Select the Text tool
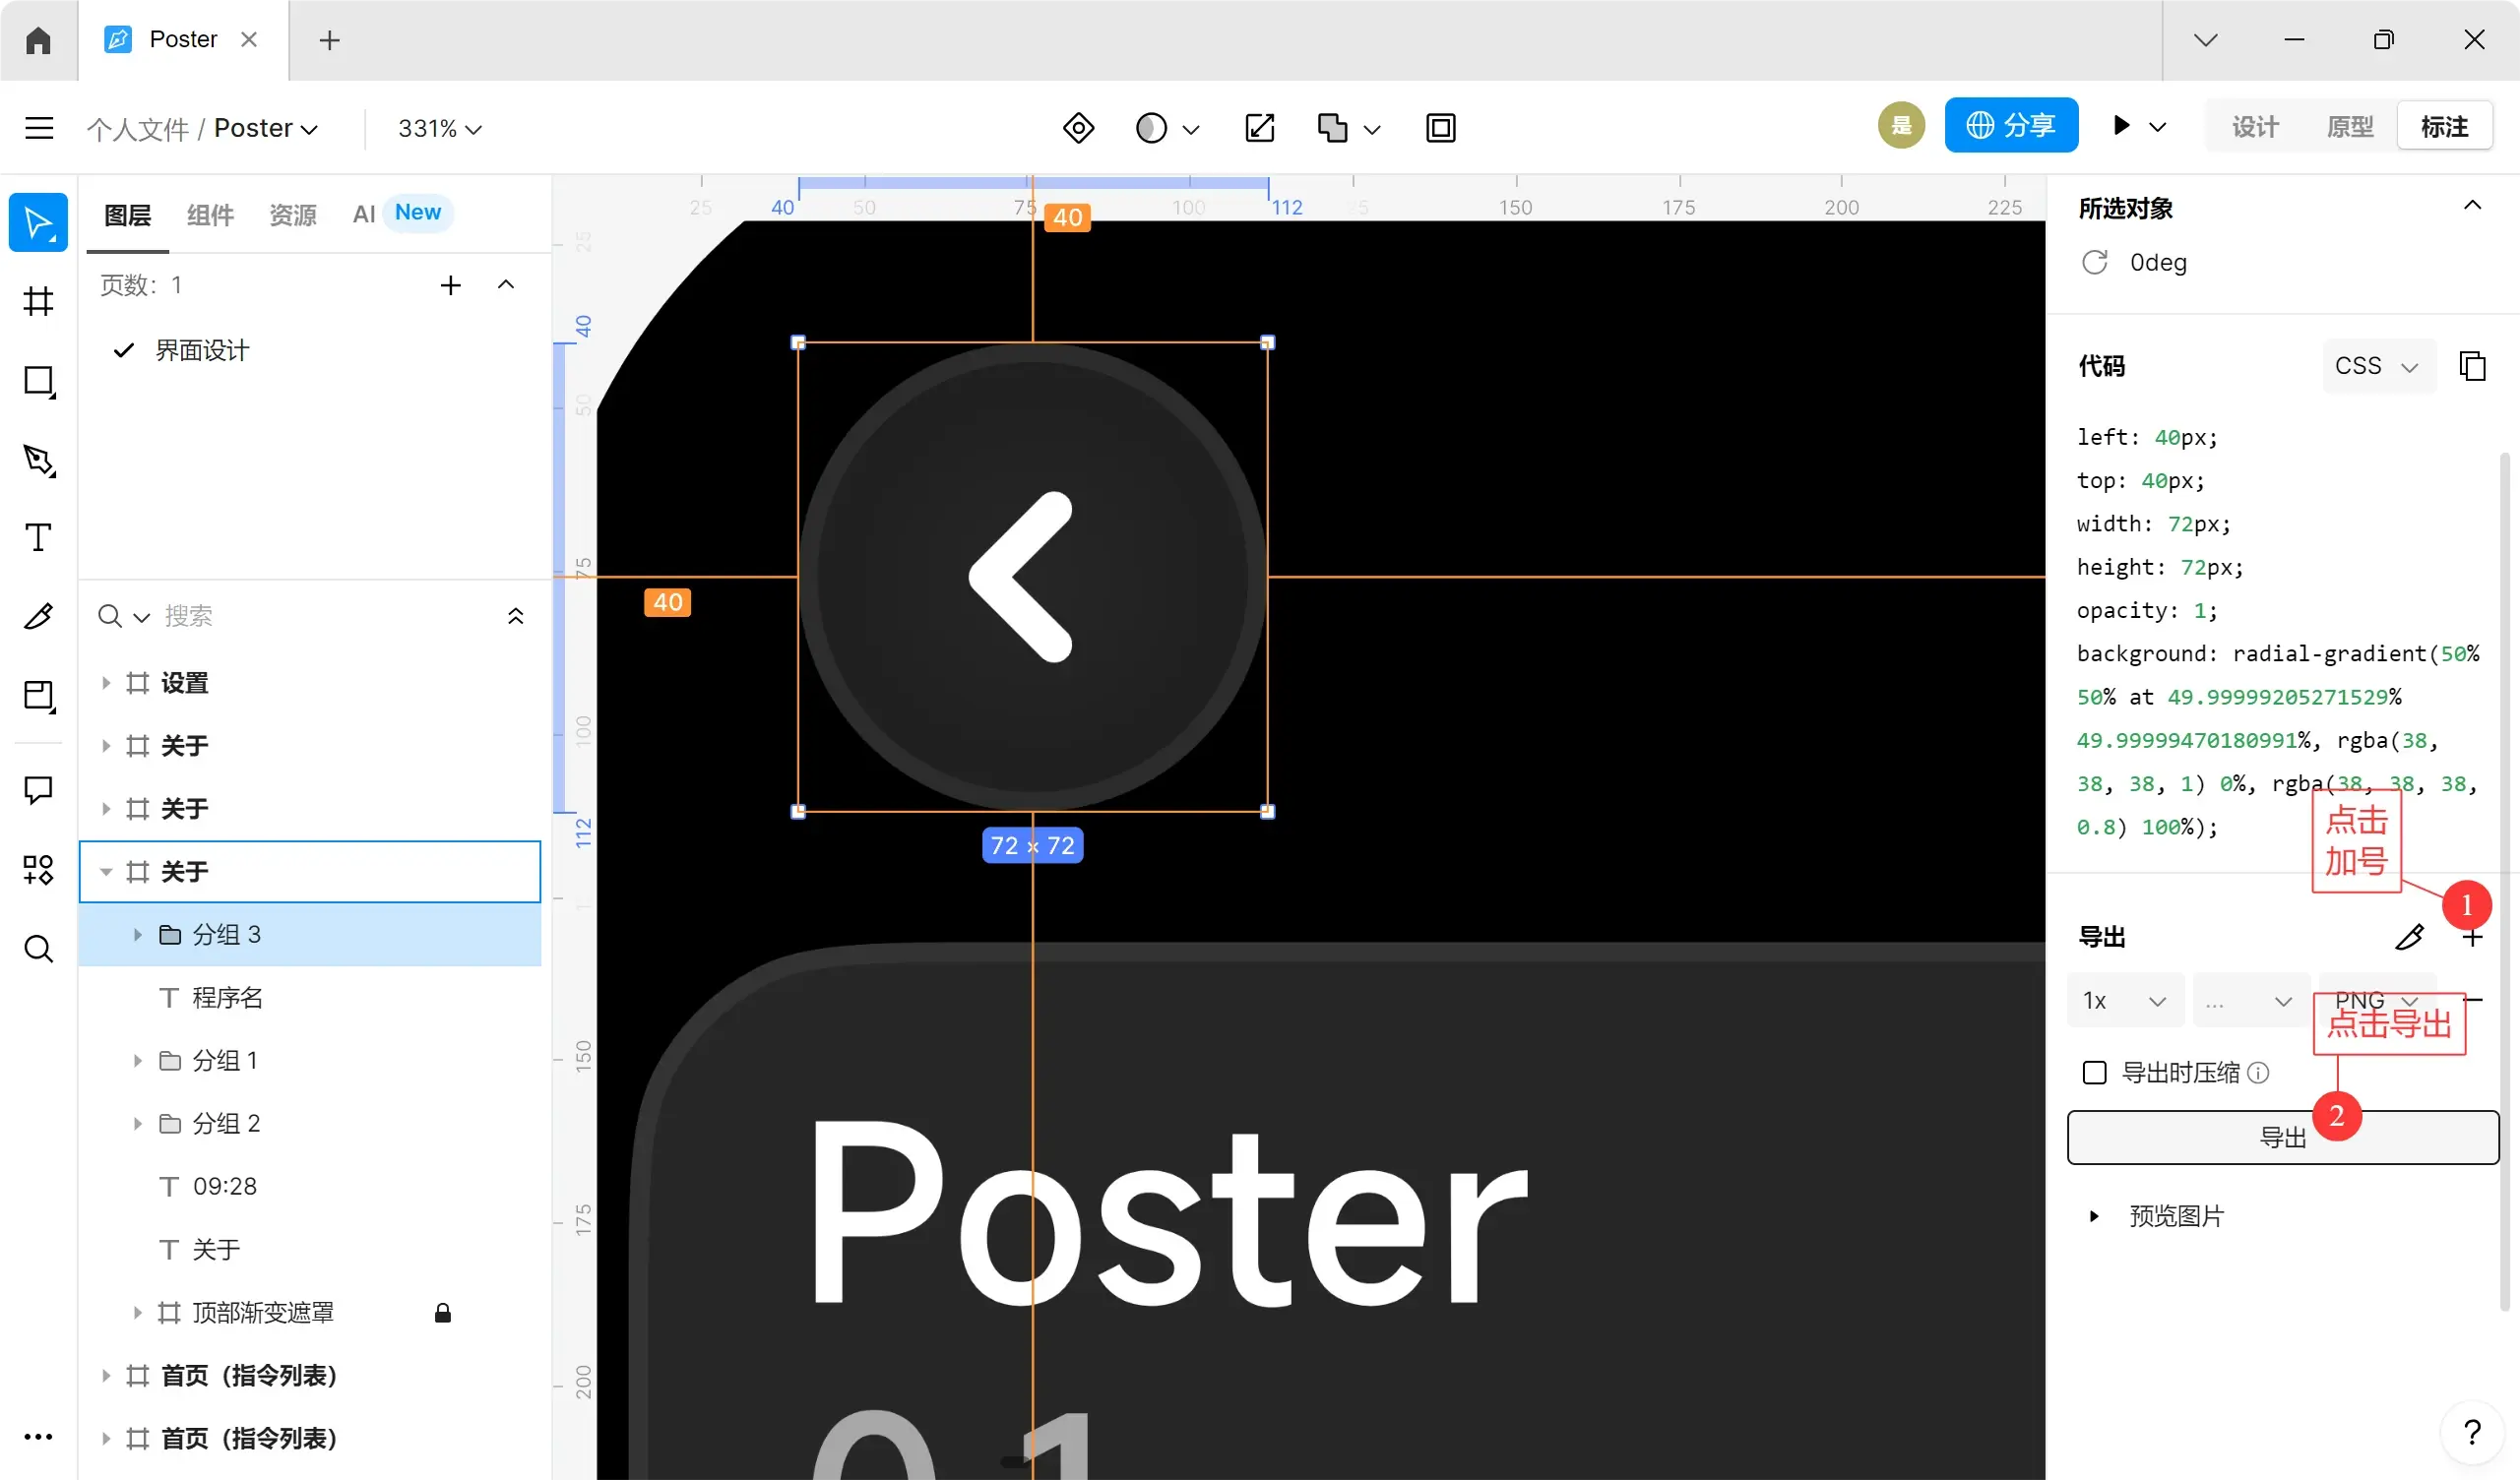 [38, 538]
